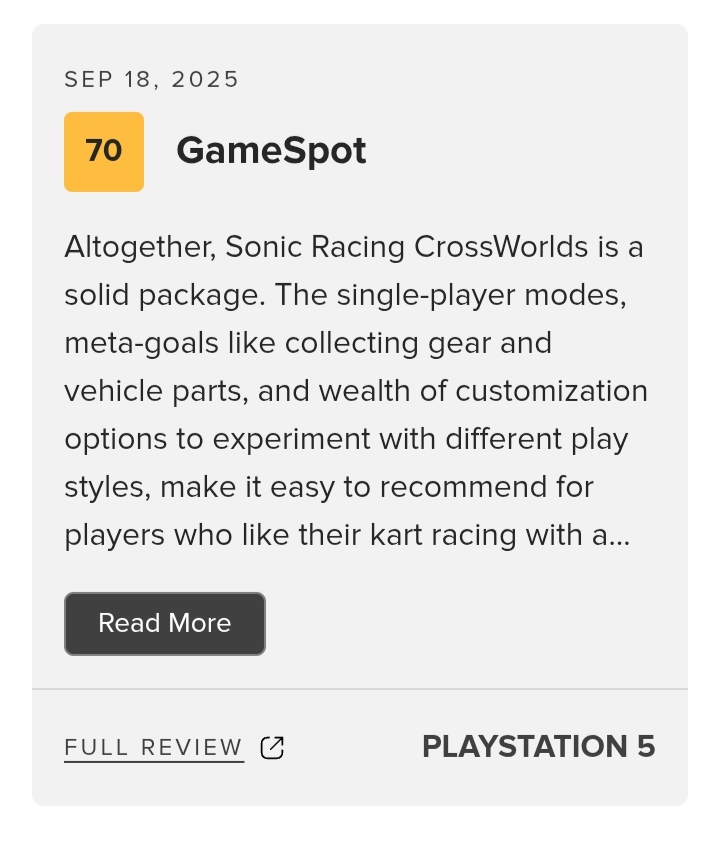Viewport: 720px width, 848px height.
Task: Select the phrase vehicle parts
Action: [x=155, y=392]
